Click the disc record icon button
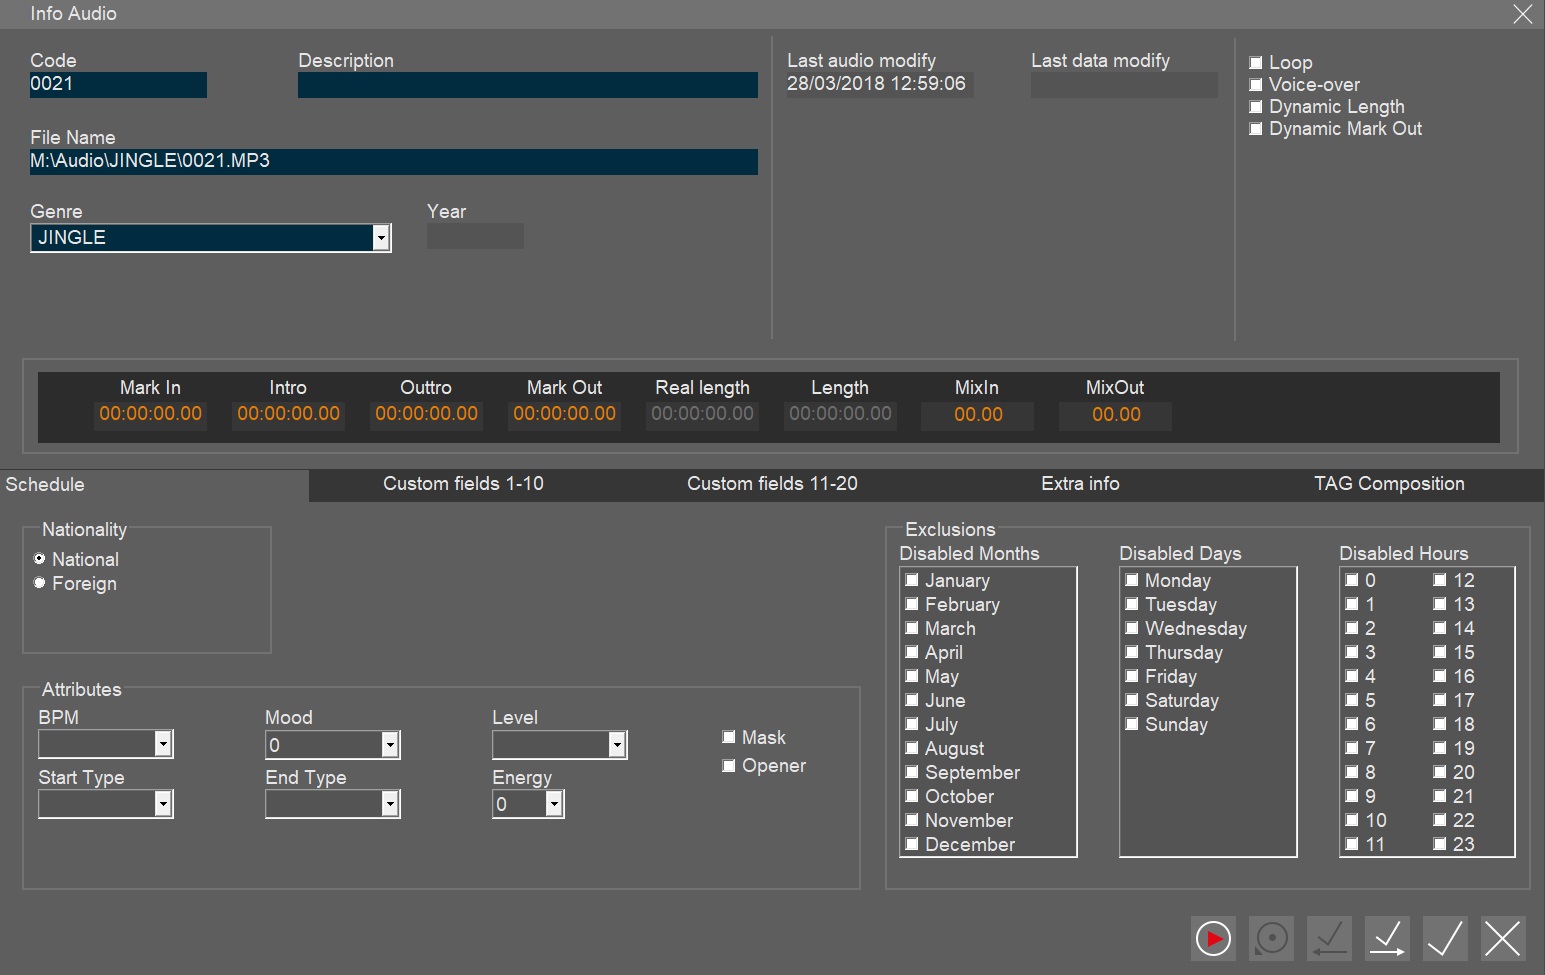1545x975 pixels. point(1271,939)
